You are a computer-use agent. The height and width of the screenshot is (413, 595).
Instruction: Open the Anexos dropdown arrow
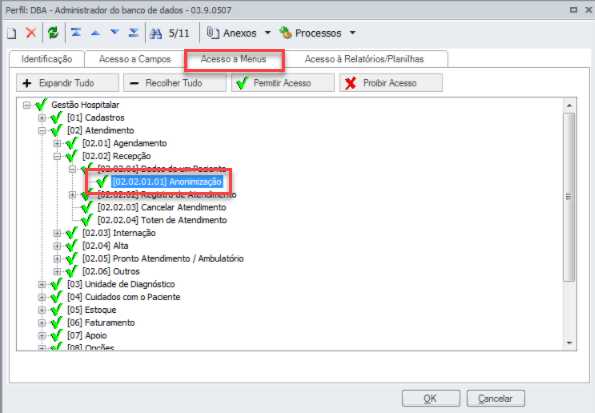point(268,33)
